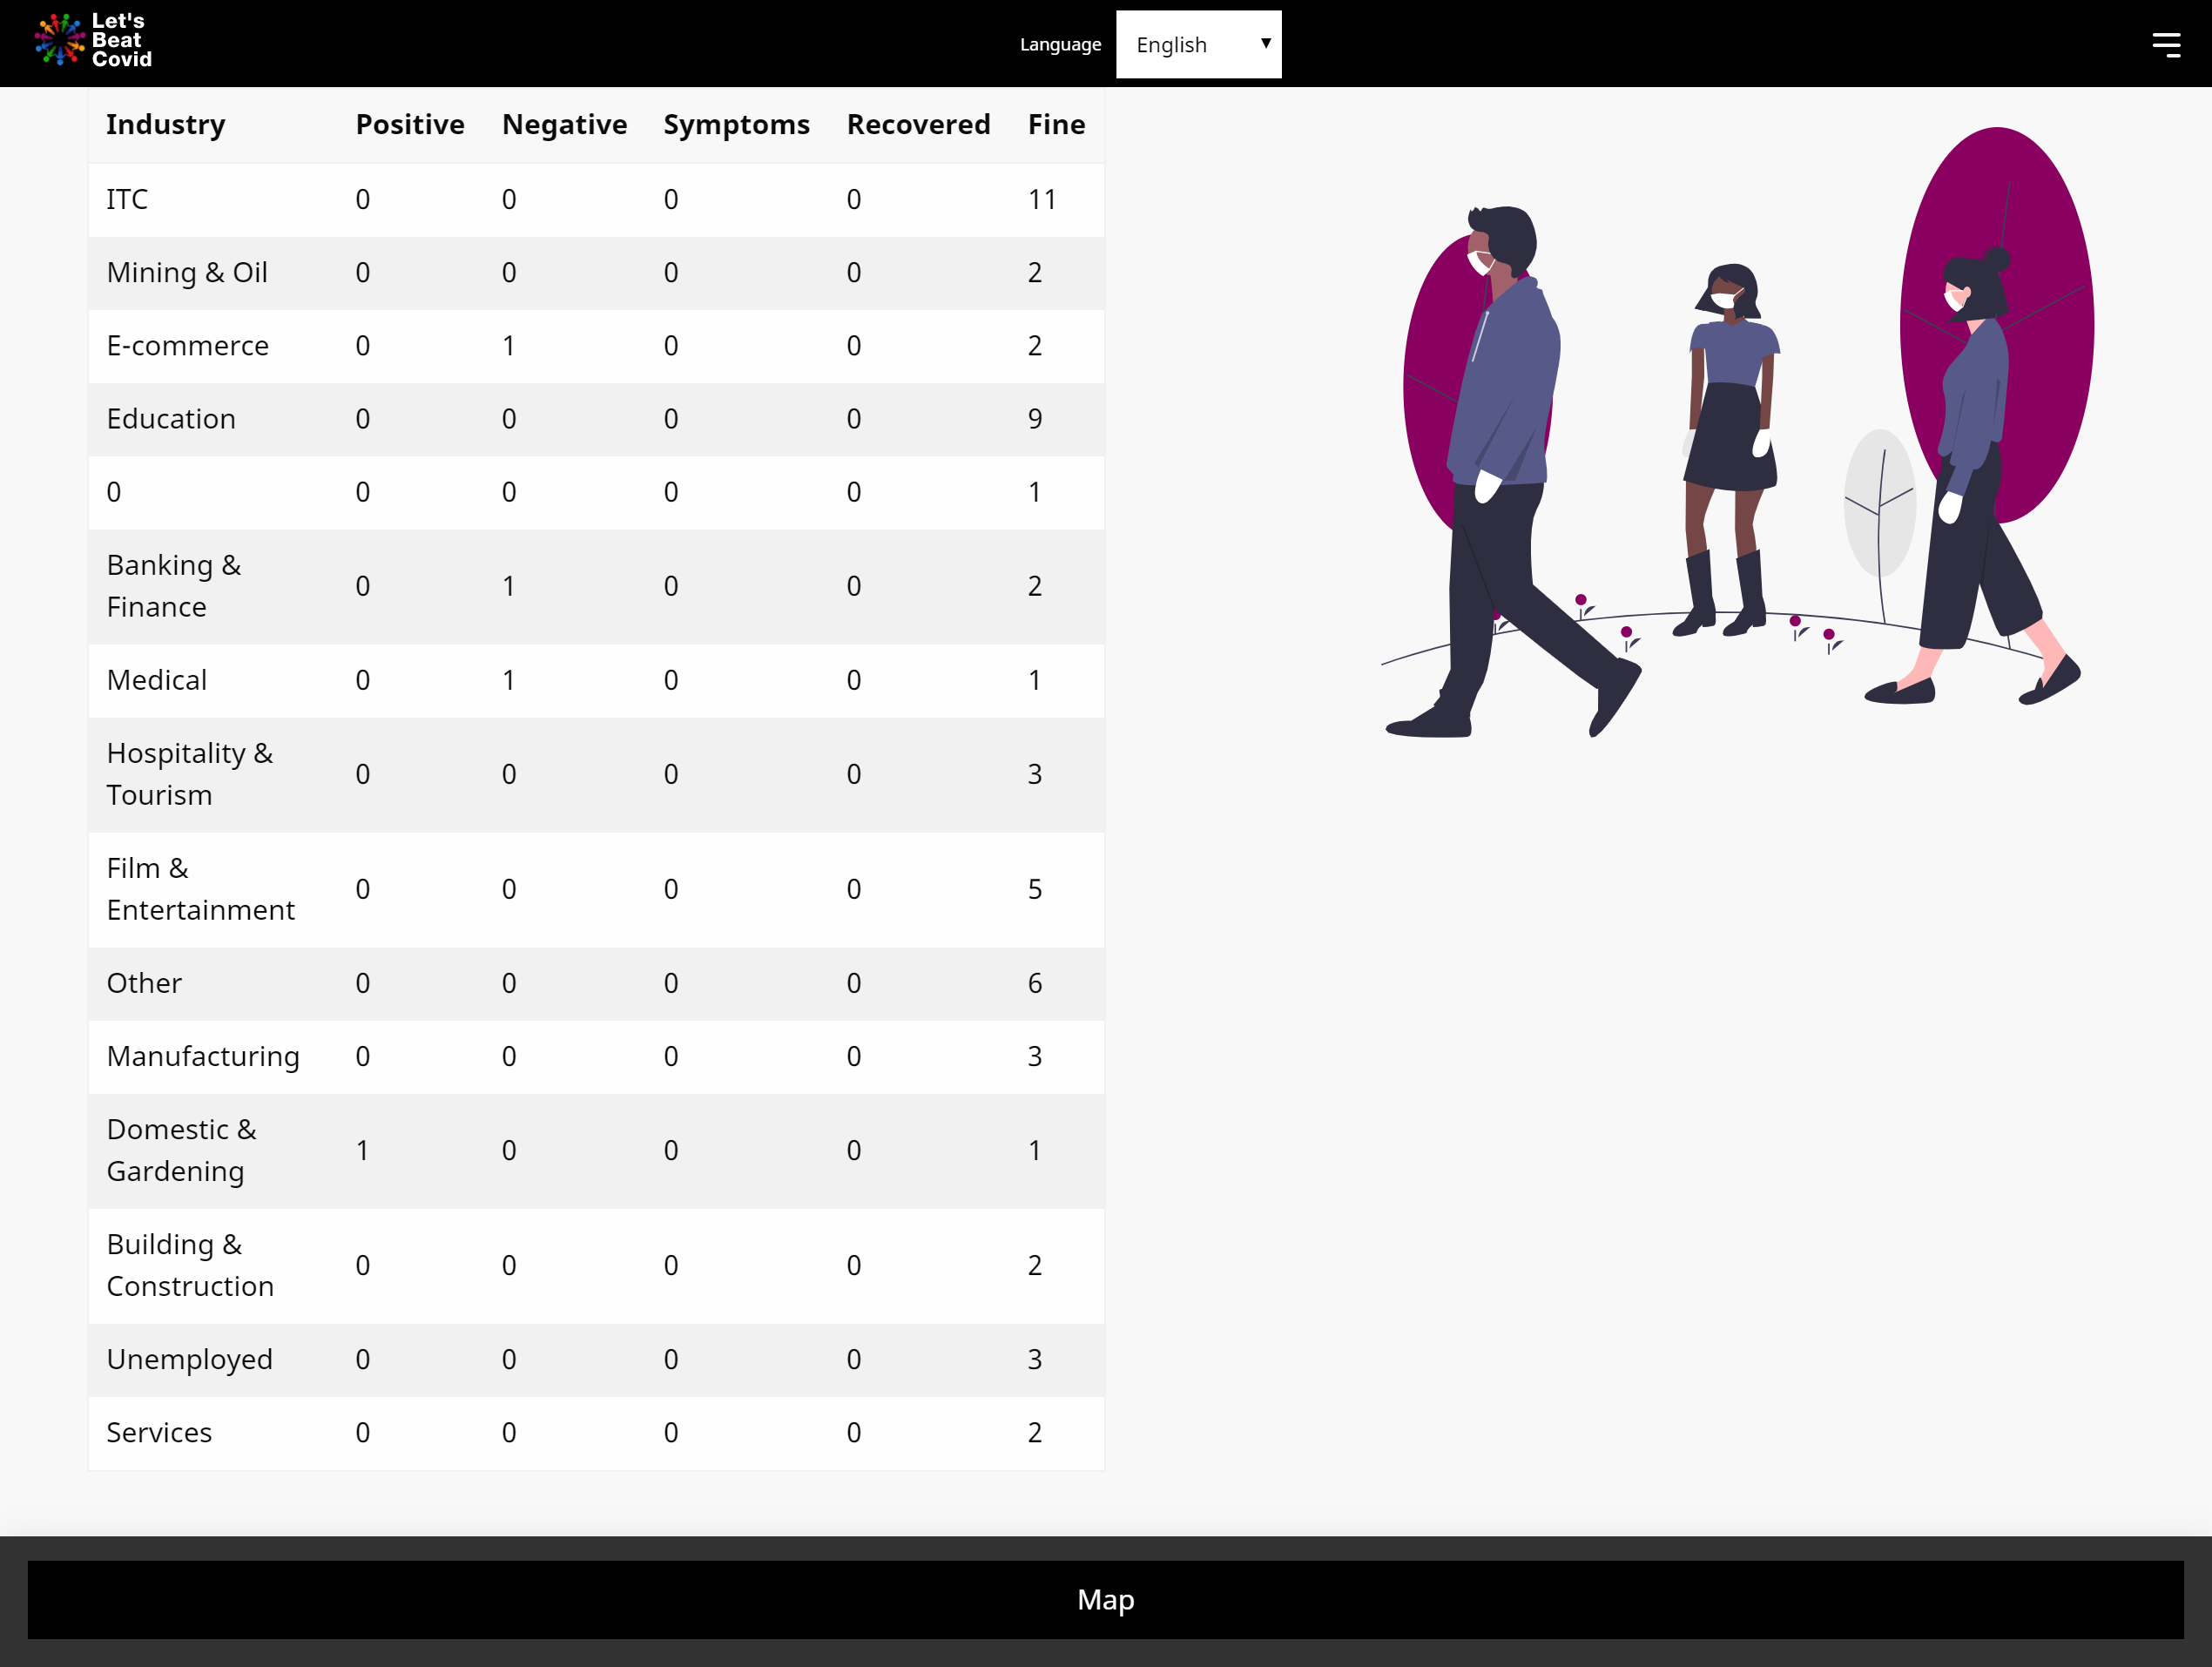2212x1667 pixels.
Task: Click the Symptoms column header
Action: (x=736, y=124)
